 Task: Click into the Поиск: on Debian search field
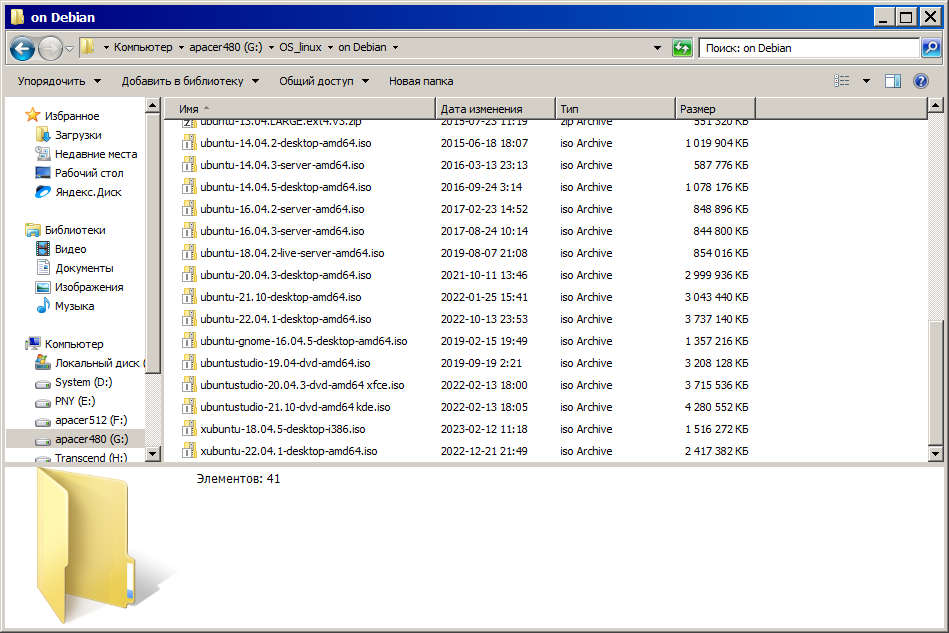tap(809, 48)
